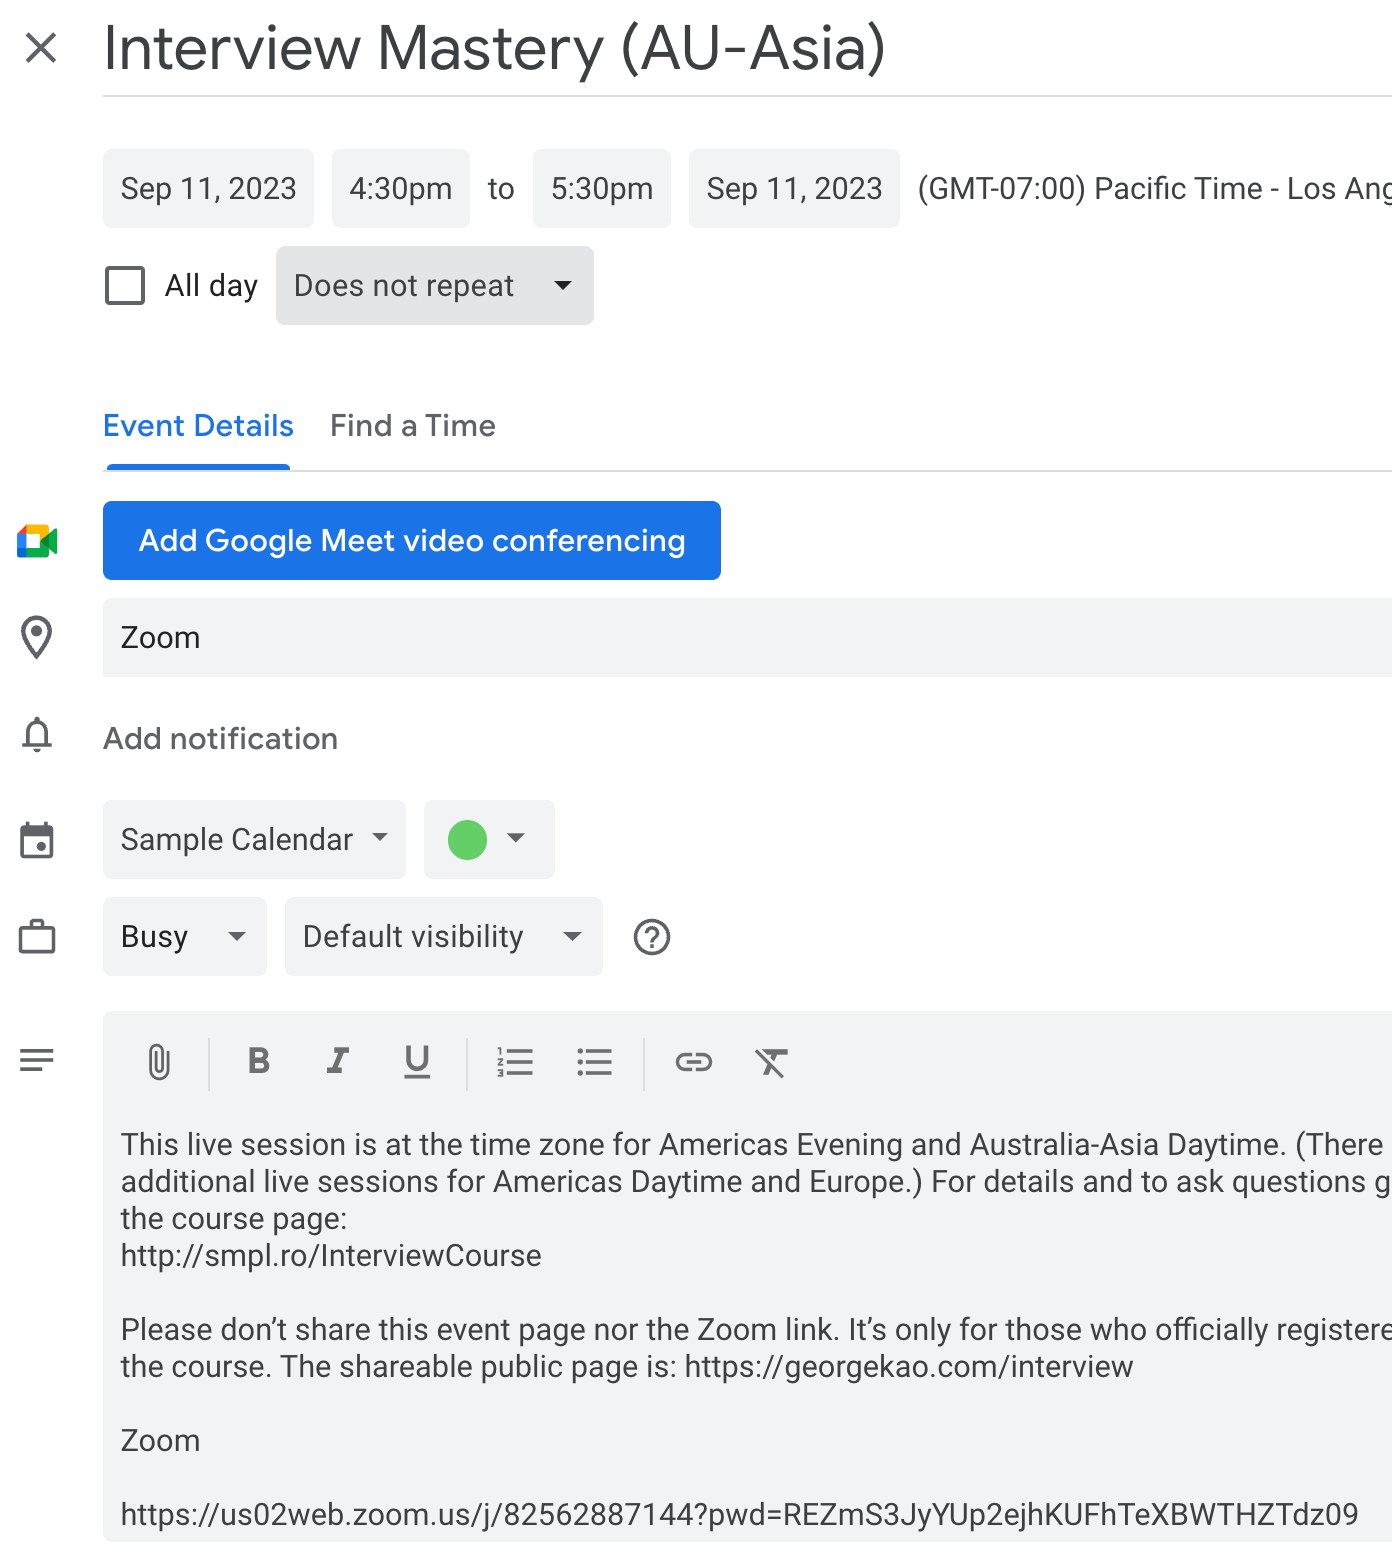The image size is (1392, 1568).
Task: Edit the event title Interview Mastery
Action: coord(747,48)
